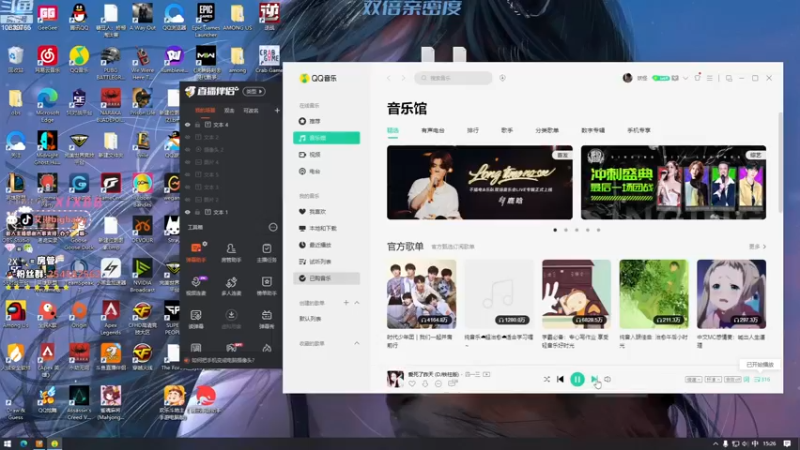Toggle visibility of 图片 2 source
The height and width of the screenshot is (450, 800).
point(188,199)
